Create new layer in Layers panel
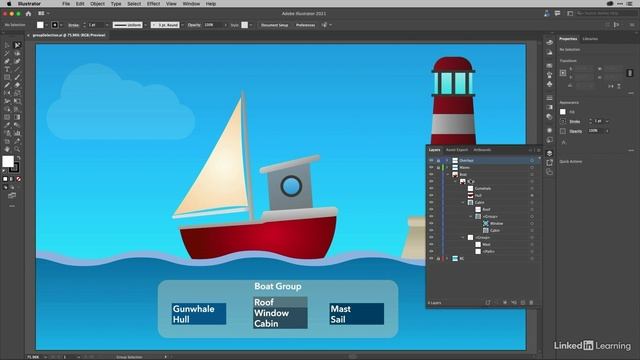This screenshot has height=360, width=640. point(522,302)
